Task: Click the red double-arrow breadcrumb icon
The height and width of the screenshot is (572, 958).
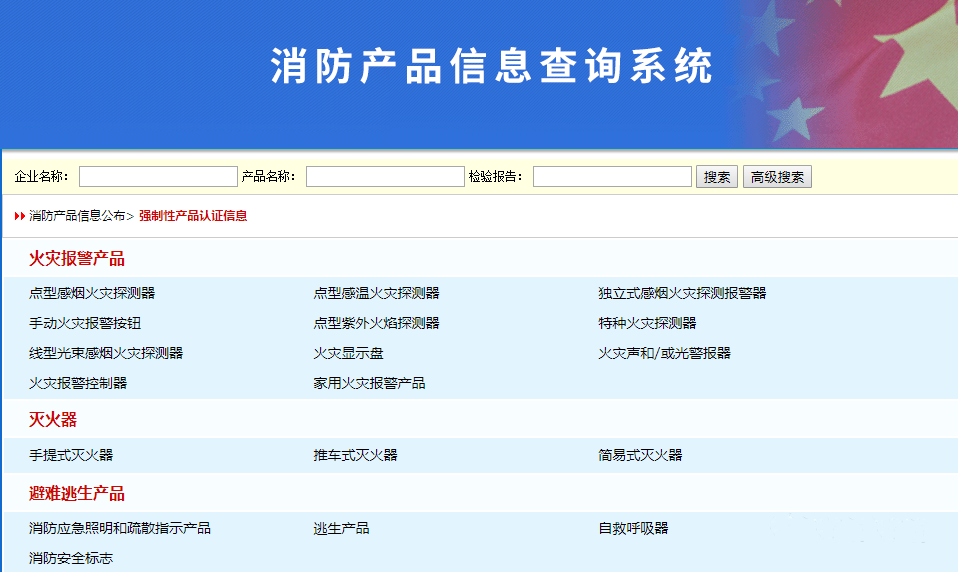Action: click(20, 216)
